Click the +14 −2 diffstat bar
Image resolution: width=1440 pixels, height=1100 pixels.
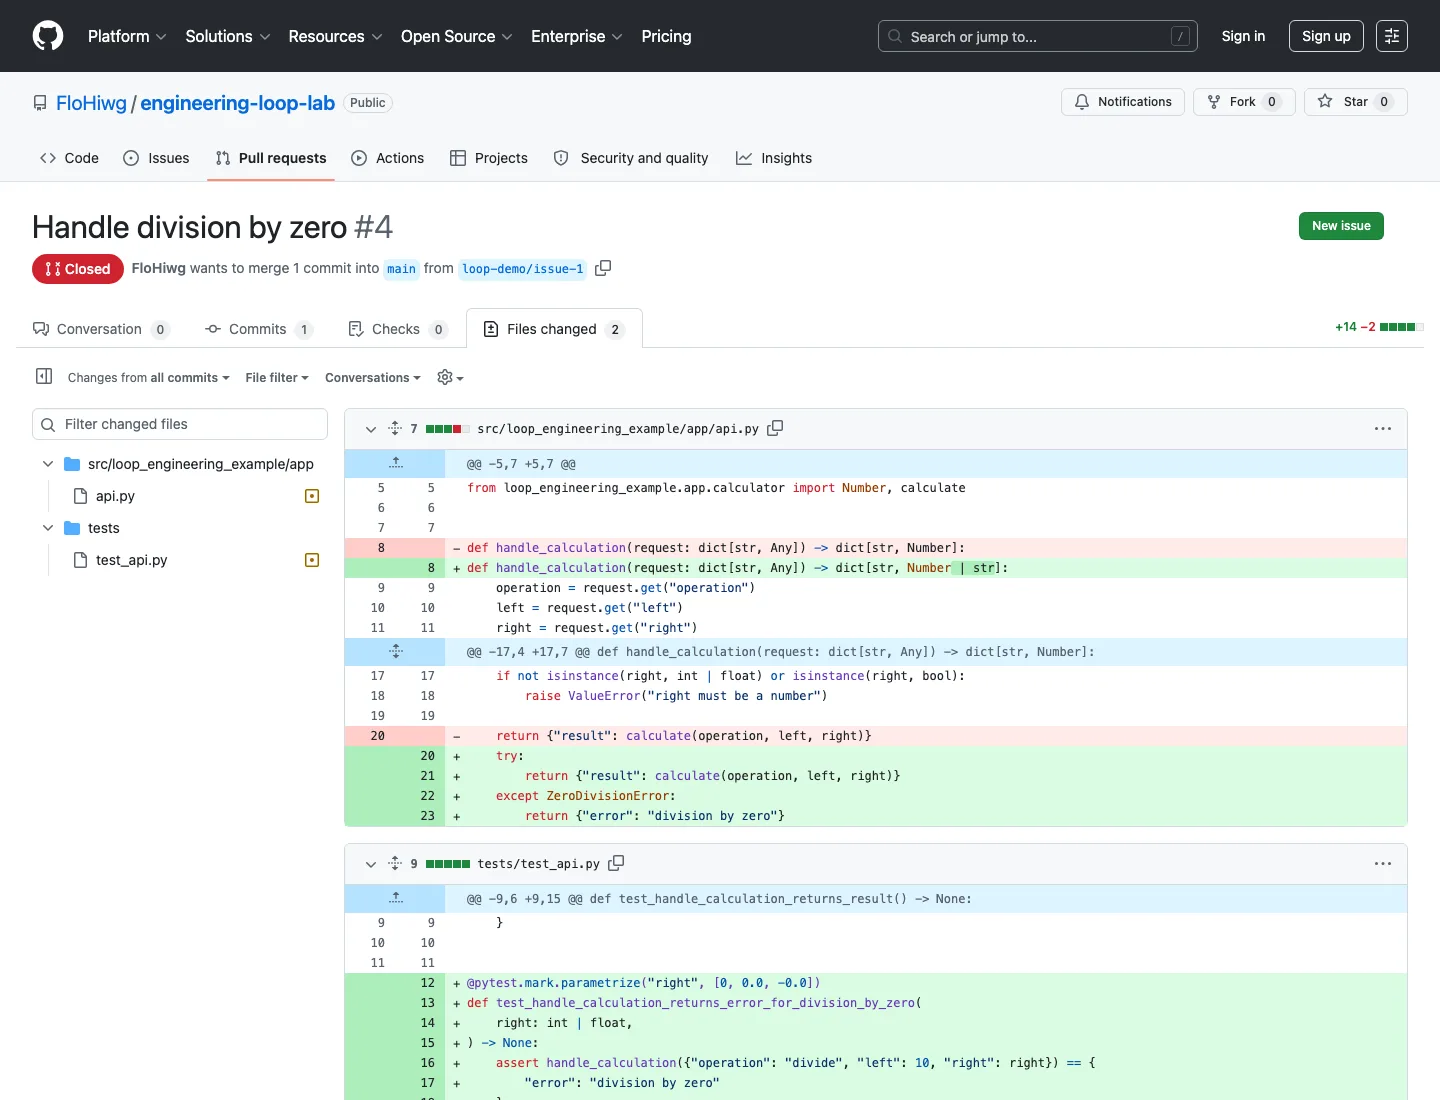tap(1379, 327)
